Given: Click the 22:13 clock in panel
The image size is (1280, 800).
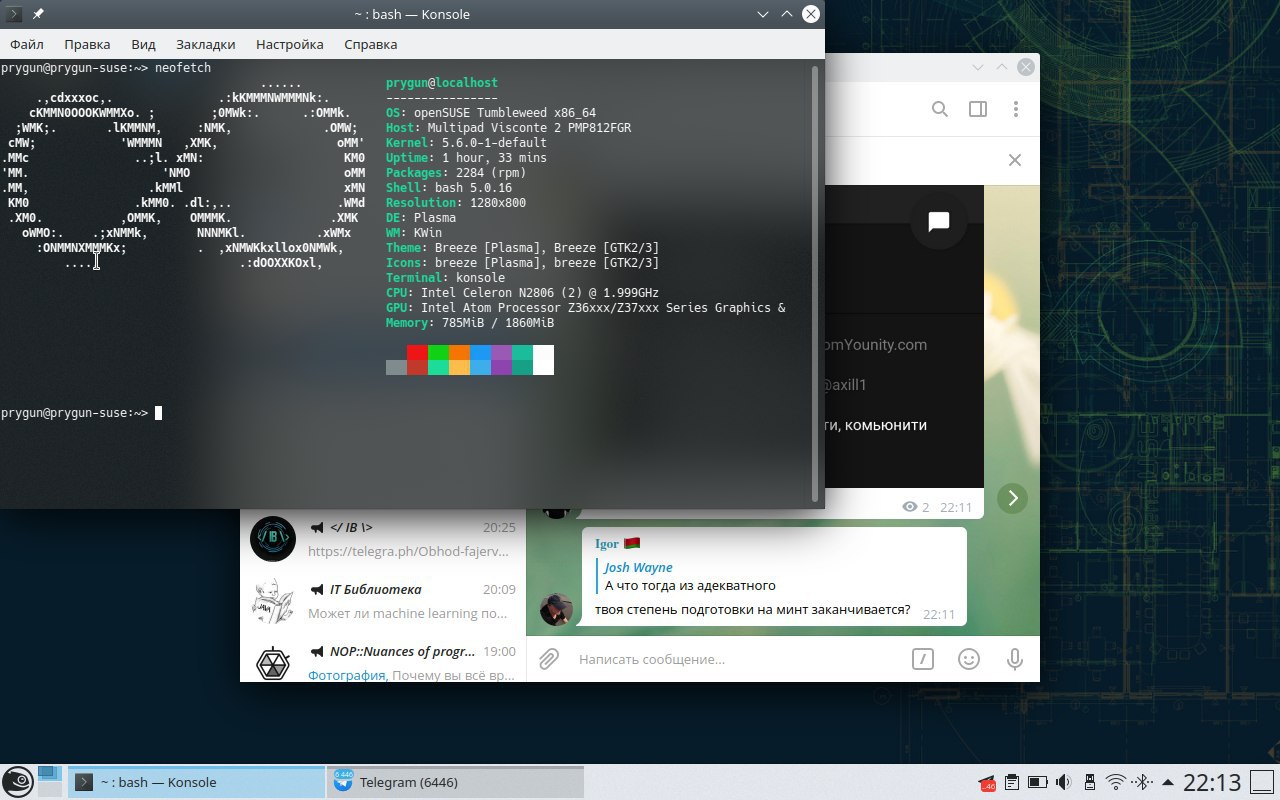Looking at the screenshot, I should click(x=1211, y=782).
